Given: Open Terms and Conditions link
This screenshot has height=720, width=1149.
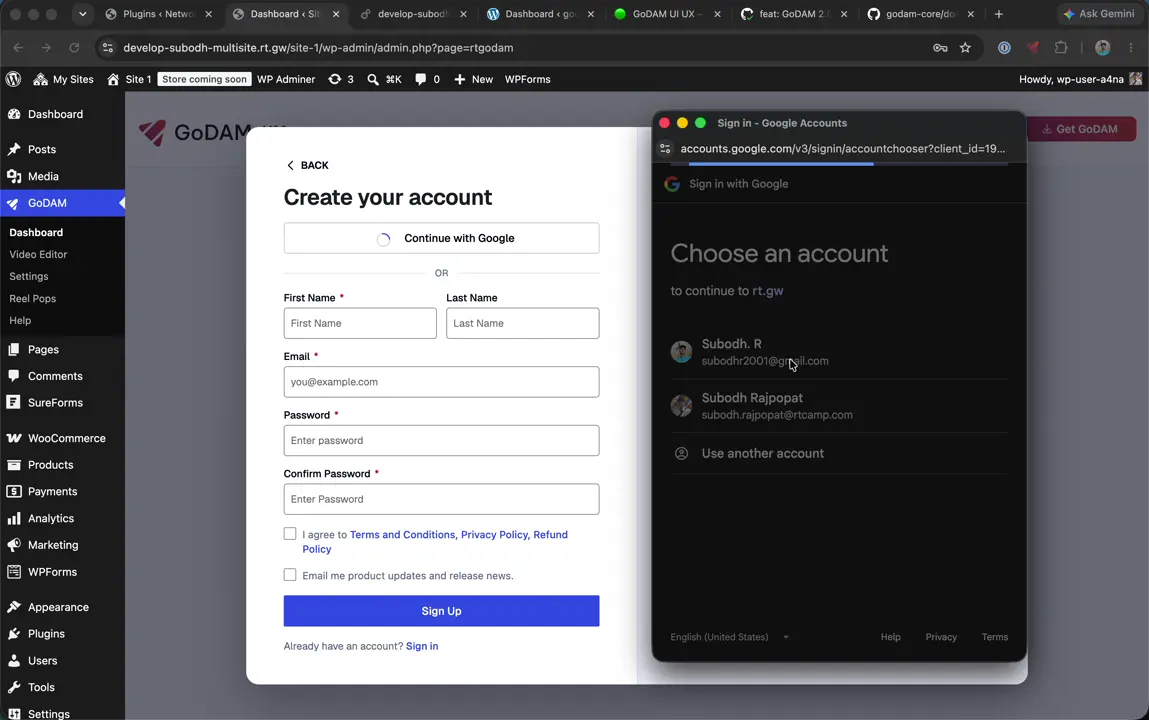Looking at the screenshot, I should [402, 535].
